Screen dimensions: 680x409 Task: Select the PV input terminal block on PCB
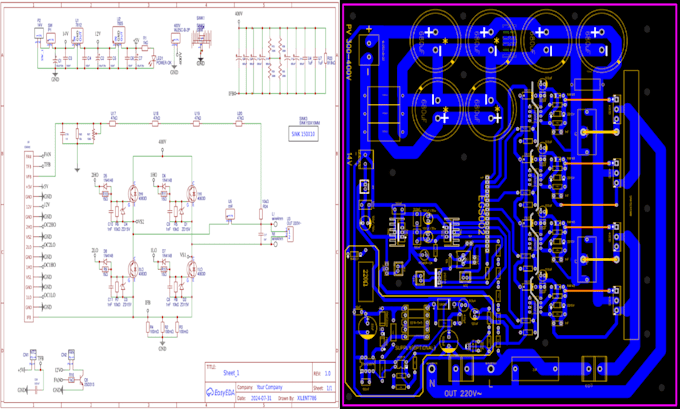(369, 50)
